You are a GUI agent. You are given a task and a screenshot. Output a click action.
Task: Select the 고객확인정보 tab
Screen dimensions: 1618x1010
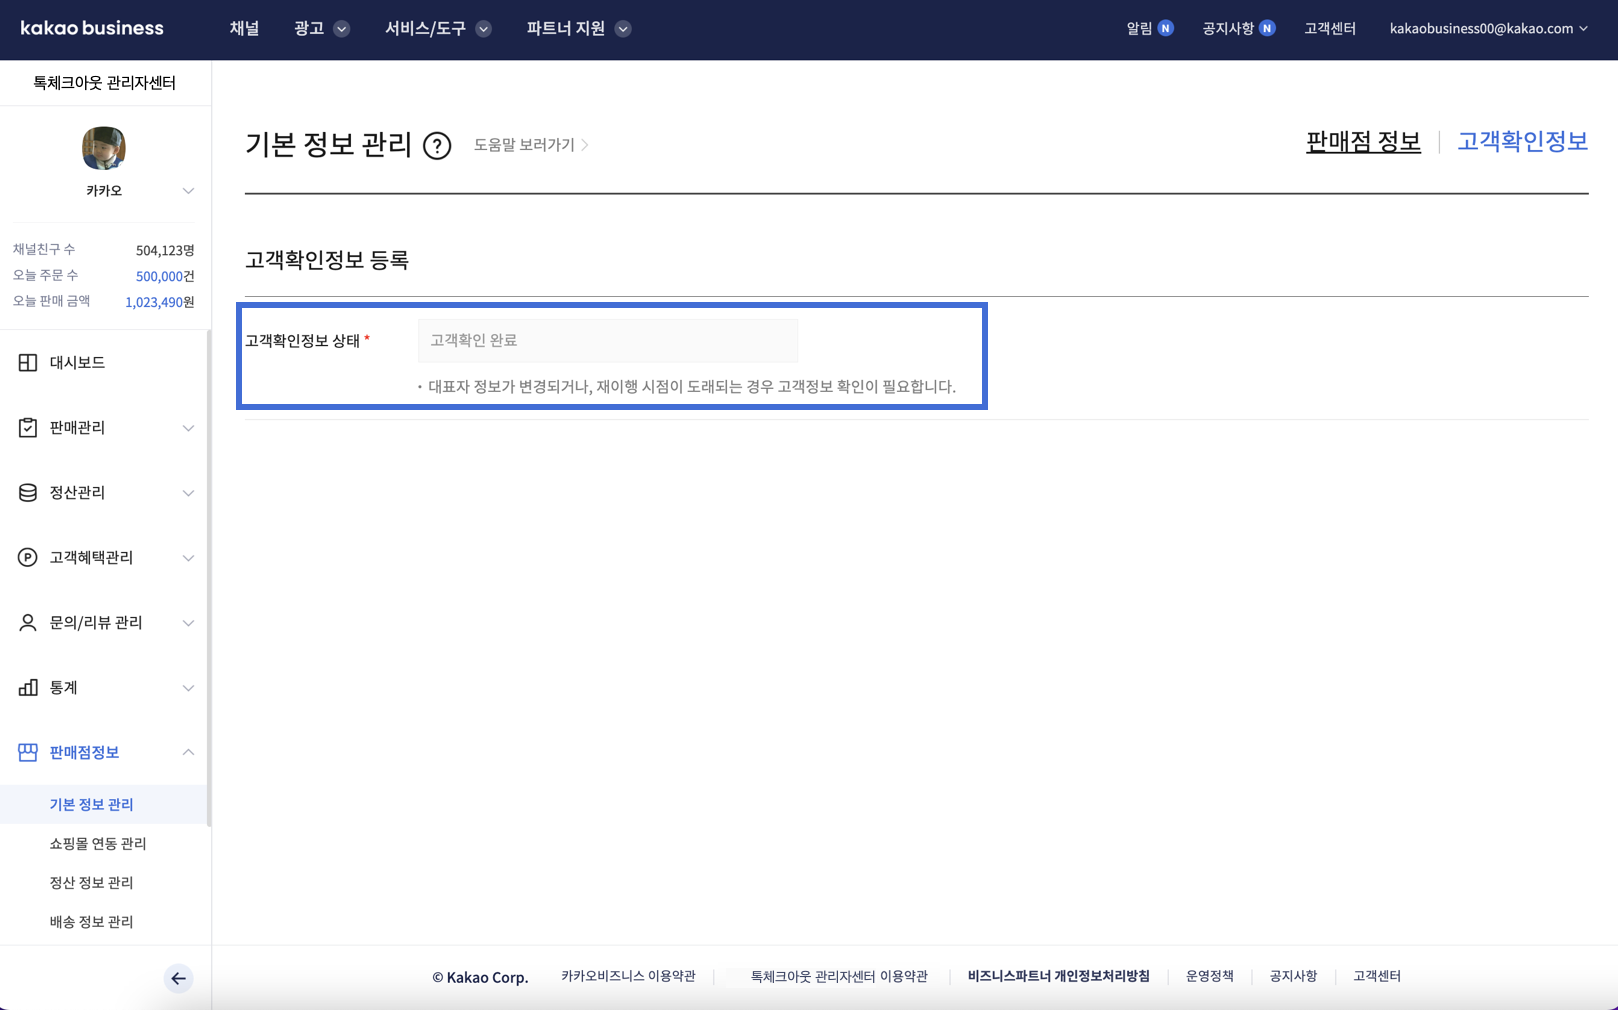pos(1522,142)
